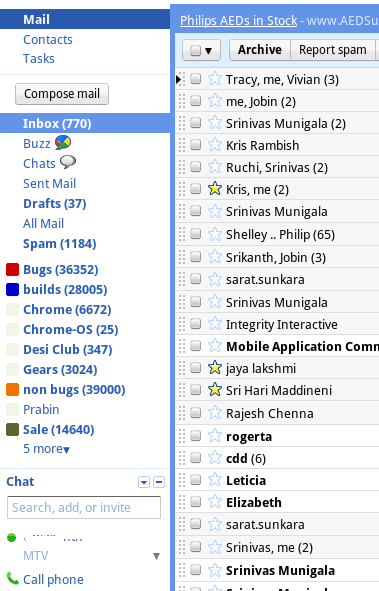The height and width of the screenshot is (591, 379).
Task: Star the Leticia email
Action: [215, 479]
